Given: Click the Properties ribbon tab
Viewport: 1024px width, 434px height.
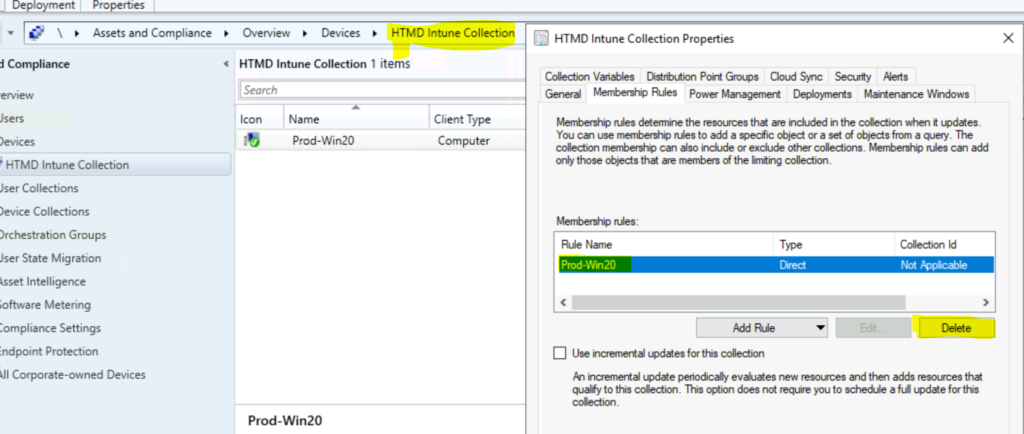Looking at the screenshot, I should 118,5.
